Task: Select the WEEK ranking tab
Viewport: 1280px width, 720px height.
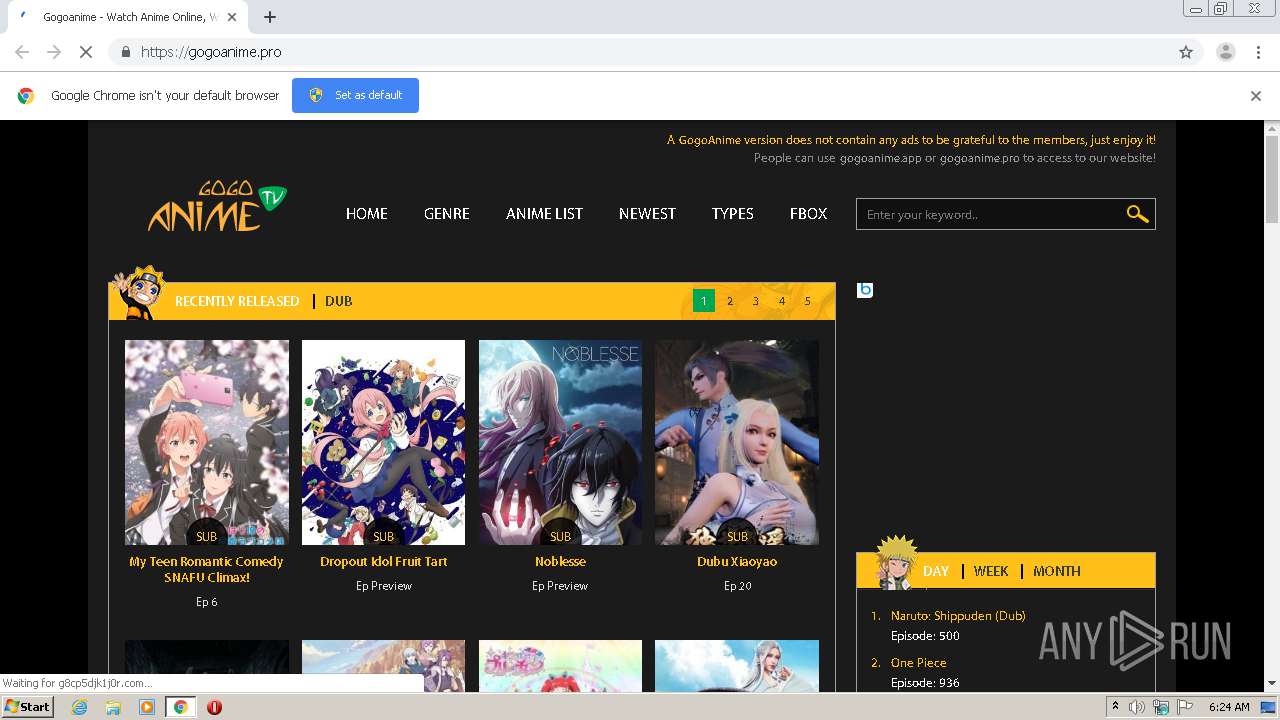Action: coord(991,571)
